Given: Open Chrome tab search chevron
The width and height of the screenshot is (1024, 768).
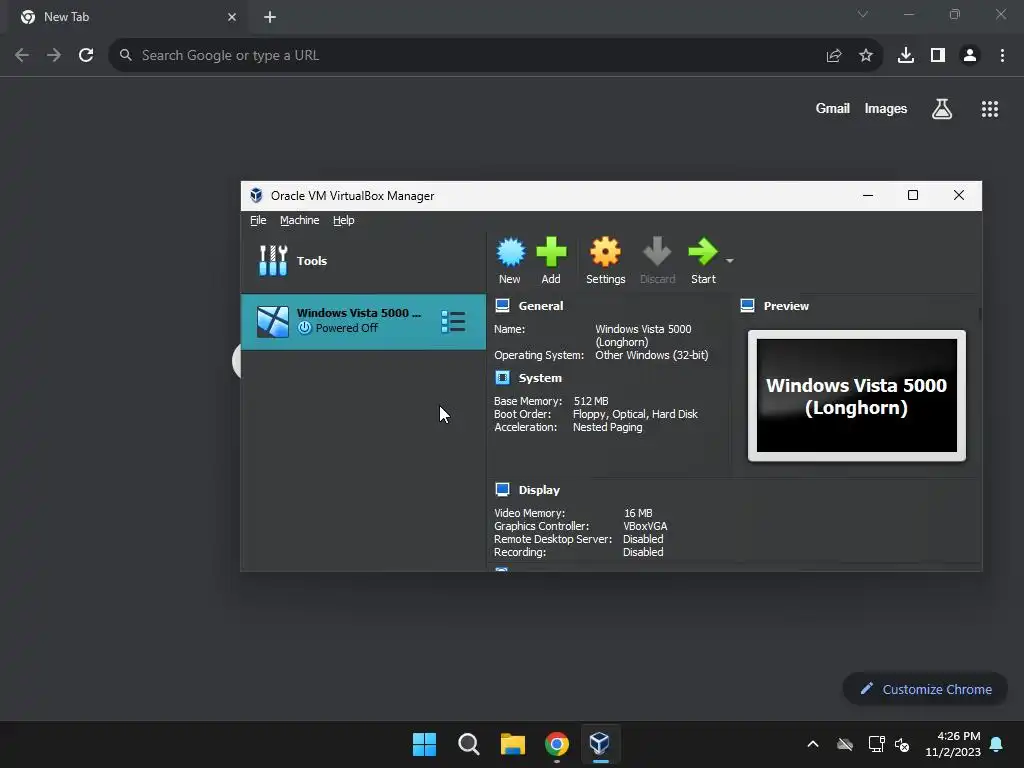Looking at the screenshot, I should (863, 14).
